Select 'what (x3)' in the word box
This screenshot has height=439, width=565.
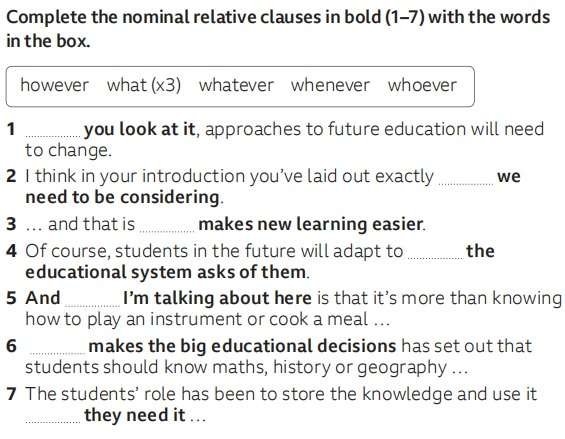[x=144, y=85]
